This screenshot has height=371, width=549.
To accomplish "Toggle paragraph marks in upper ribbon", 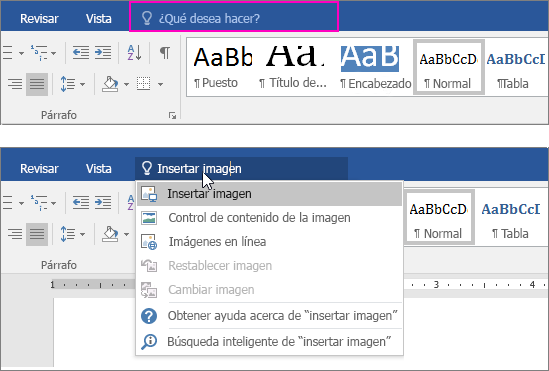I will pyautogui.click(x=165, y=53).
